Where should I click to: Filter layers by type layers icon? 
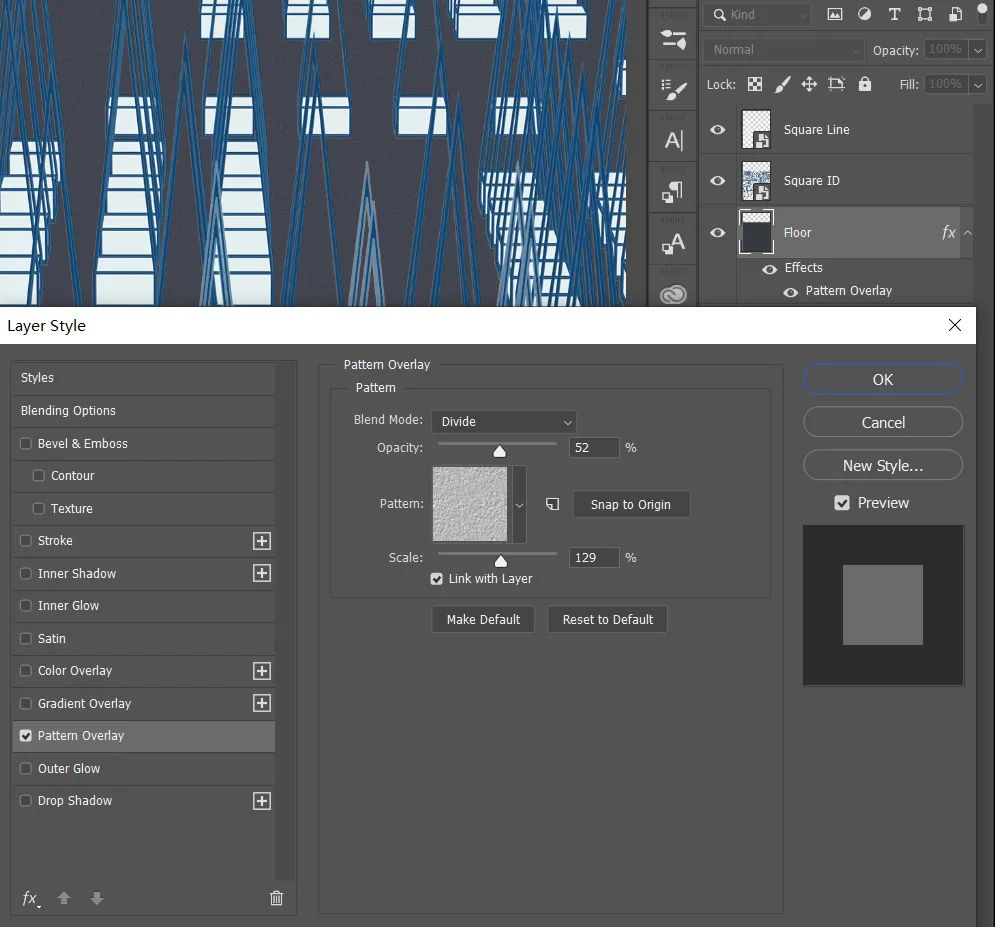coord(894,15)
